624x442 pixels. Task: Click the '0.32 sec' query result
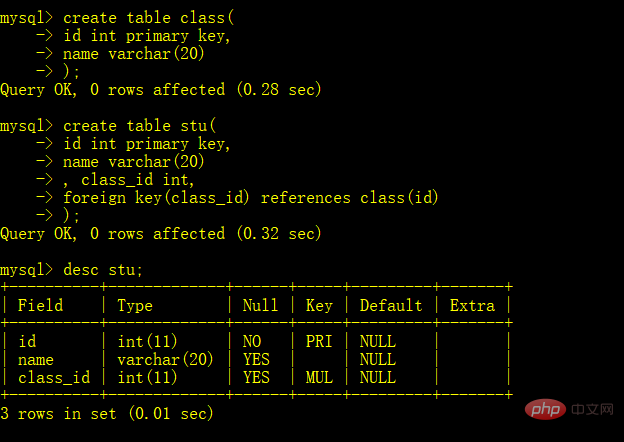pos(279,234)
